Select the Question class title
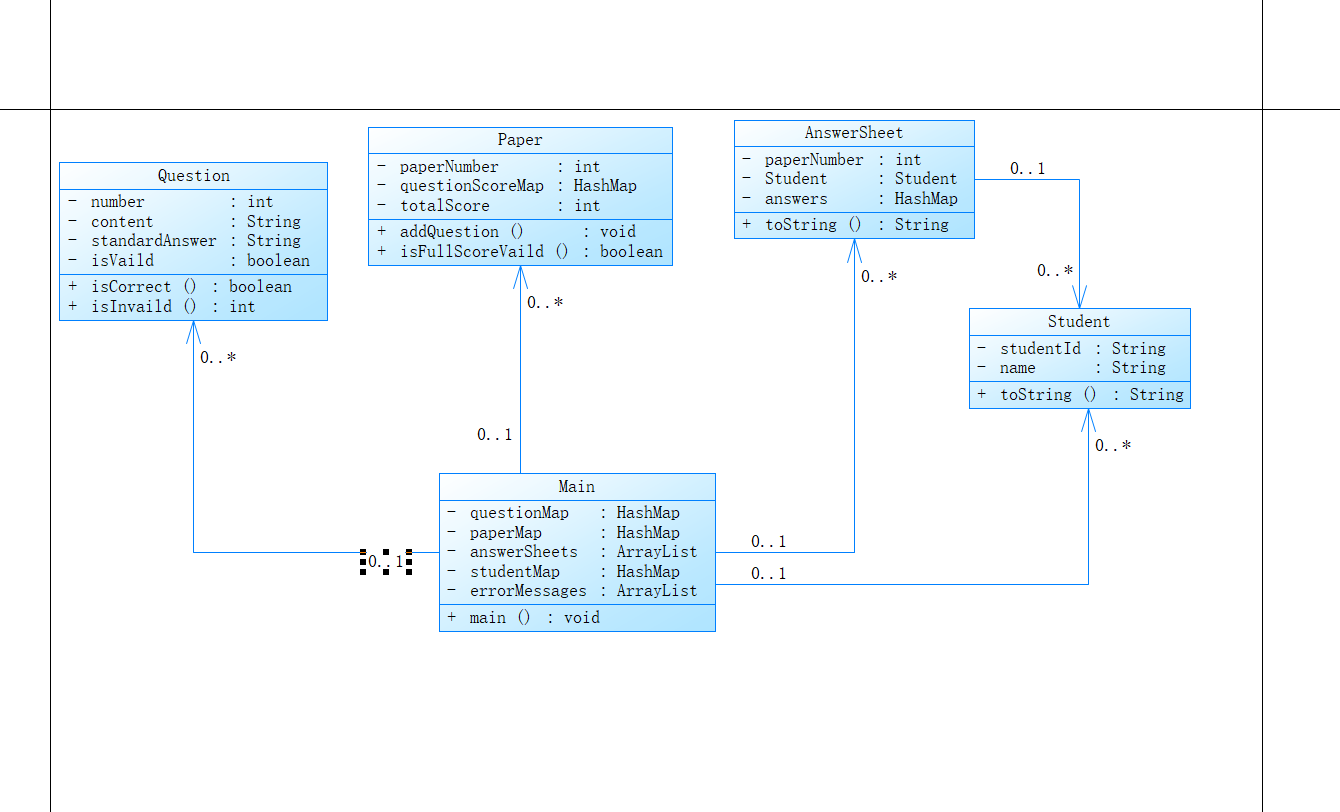Screen dimensions: 1340x812 [194, 176]
